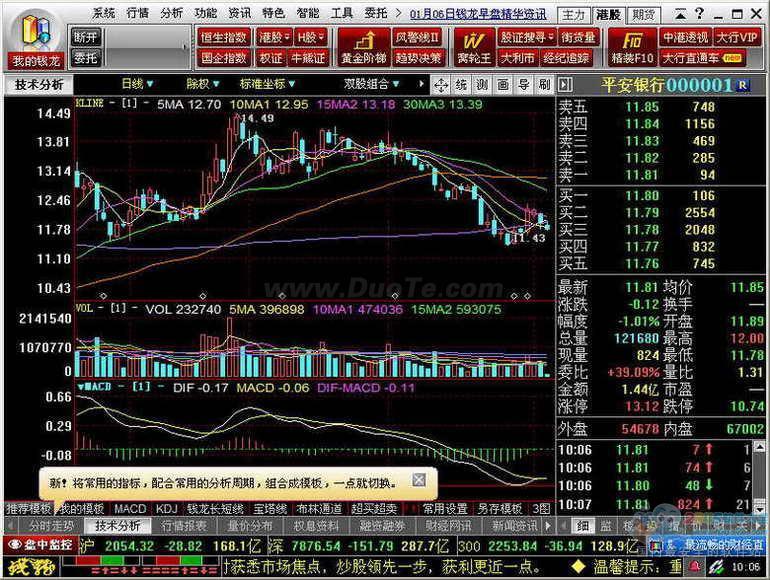Open the 分析 menu

coord(171,13)
